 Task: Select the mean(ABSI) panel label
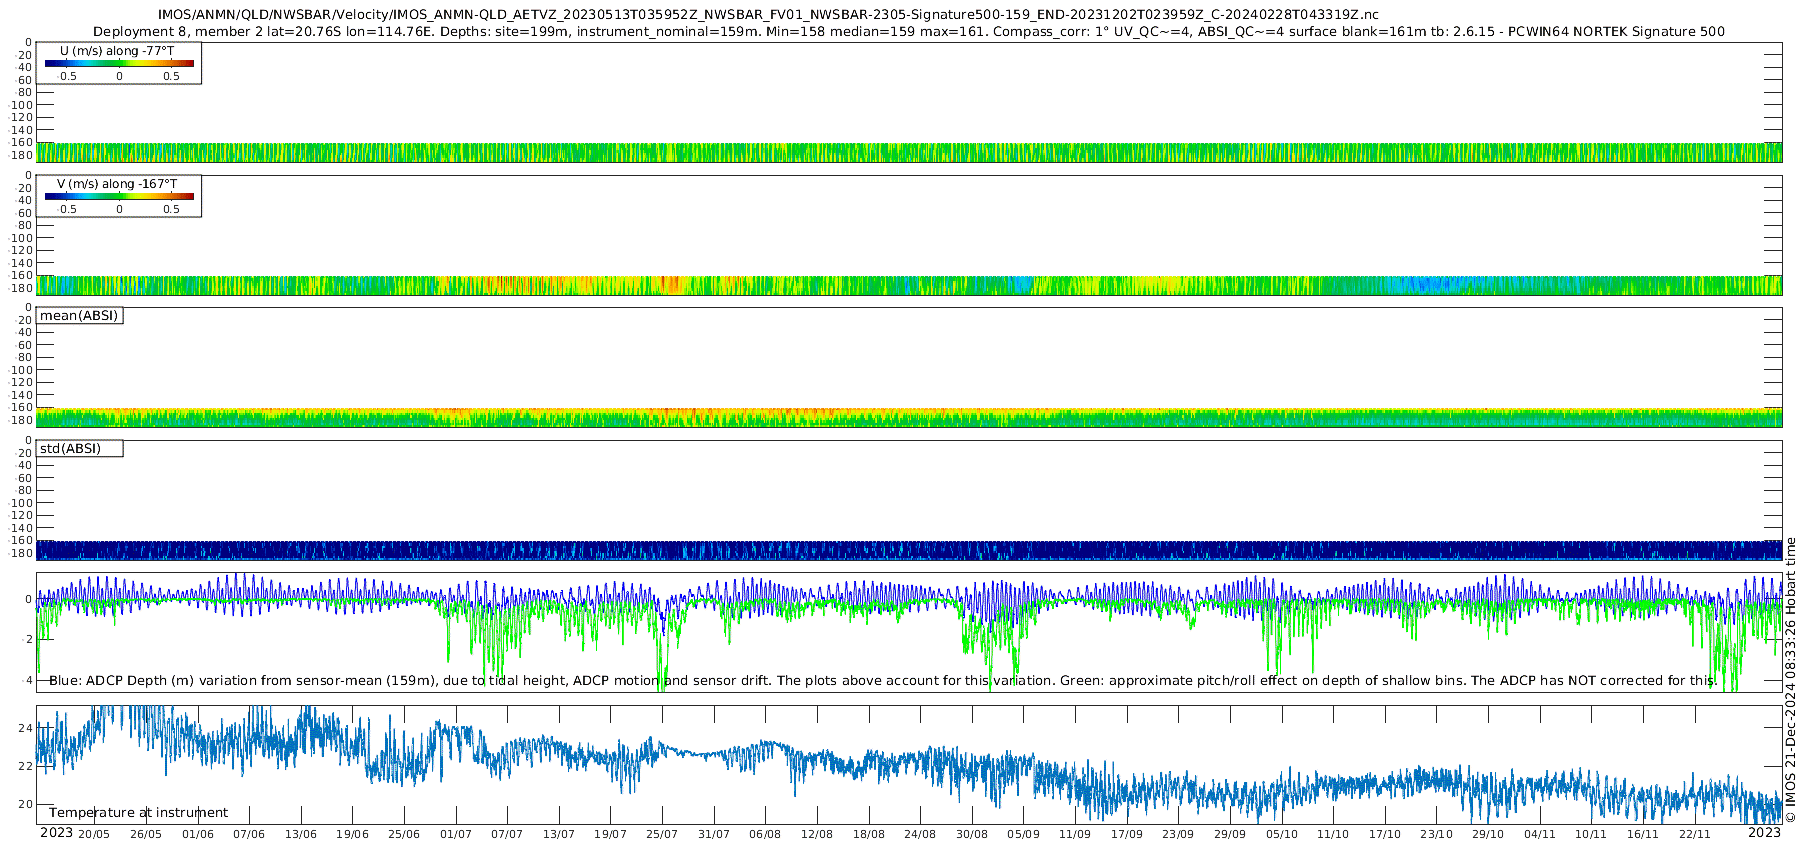click(x=79, y=316)
